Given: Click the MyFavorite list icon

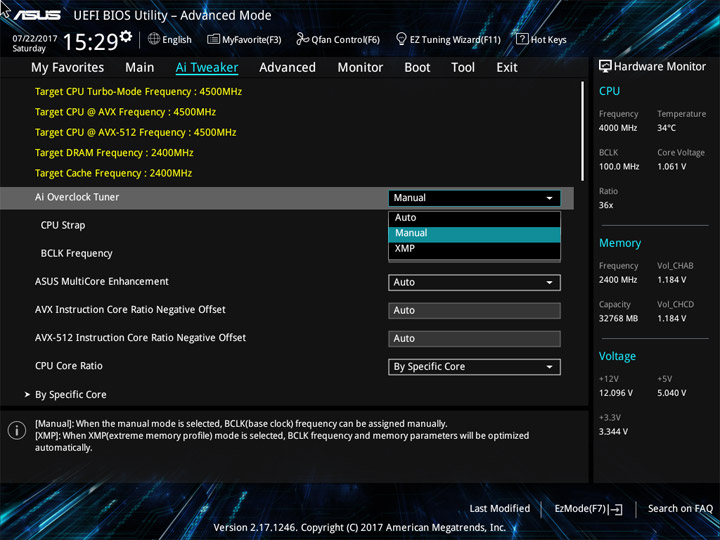Looking at the screenshot, I should click(x=213, y=39).
